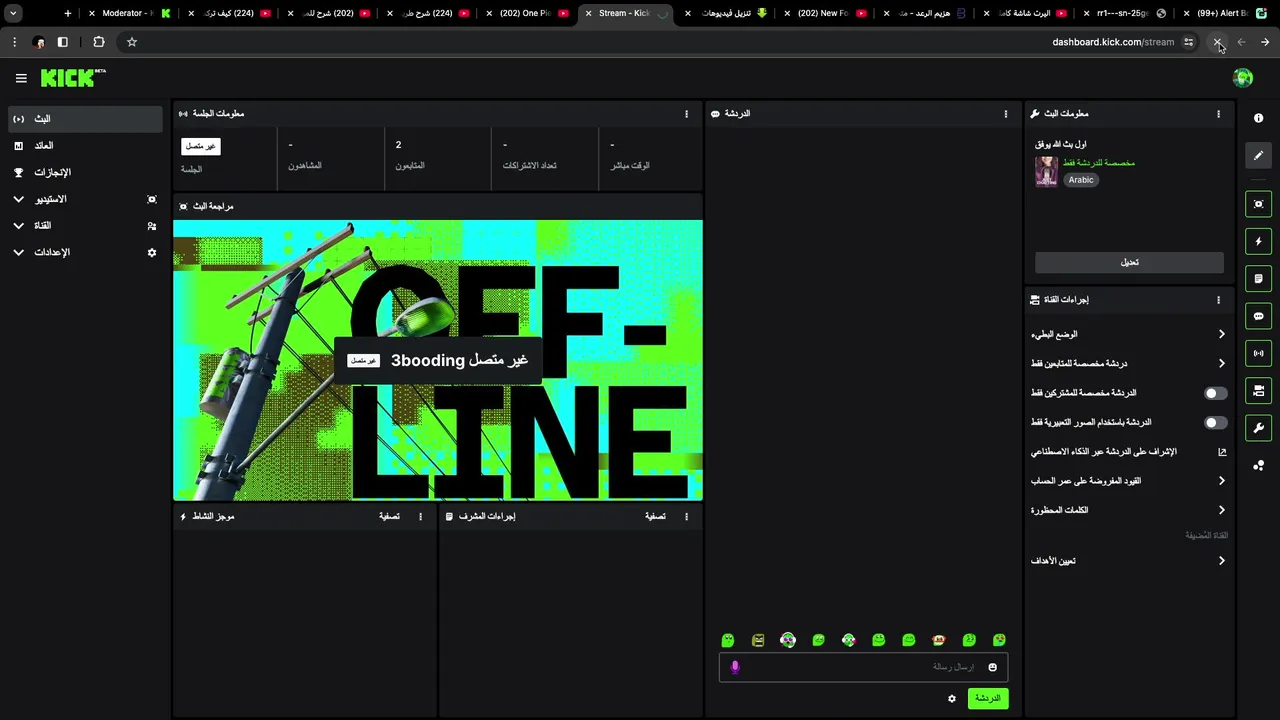The width and height of the screenshot is (1280, 720).
Task: Toggle الدردشة باستخدام الصور التعبيرية فقط switch
Action: [x=1215, y=423]
